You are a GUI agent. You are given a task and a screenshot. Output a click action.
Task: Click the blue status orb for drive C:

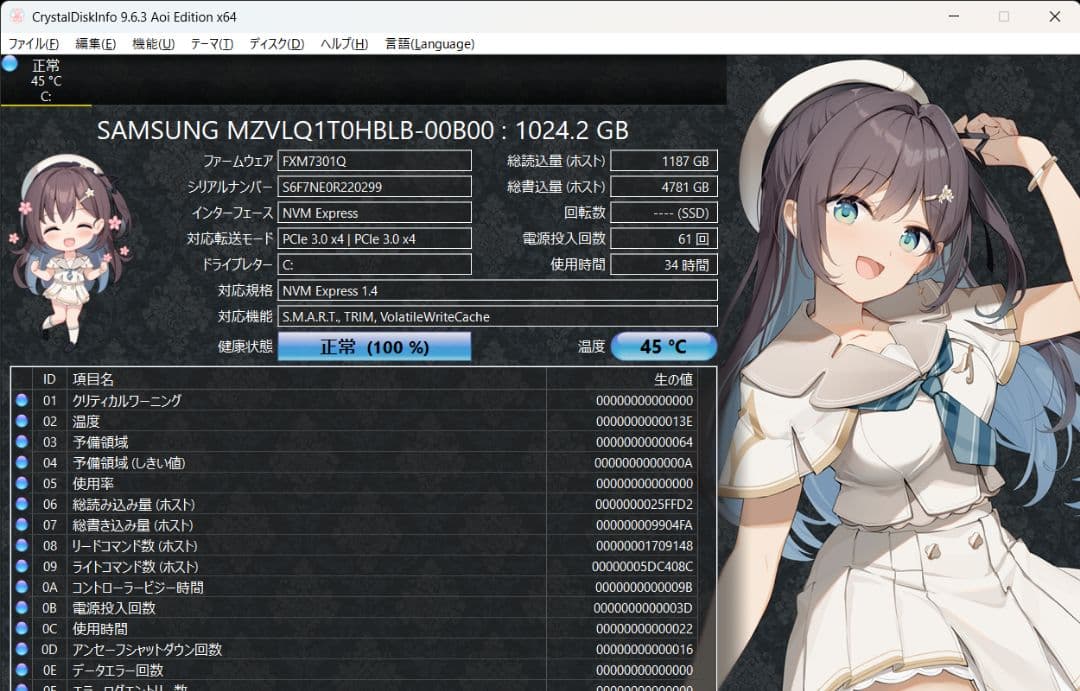coord(10,64)
